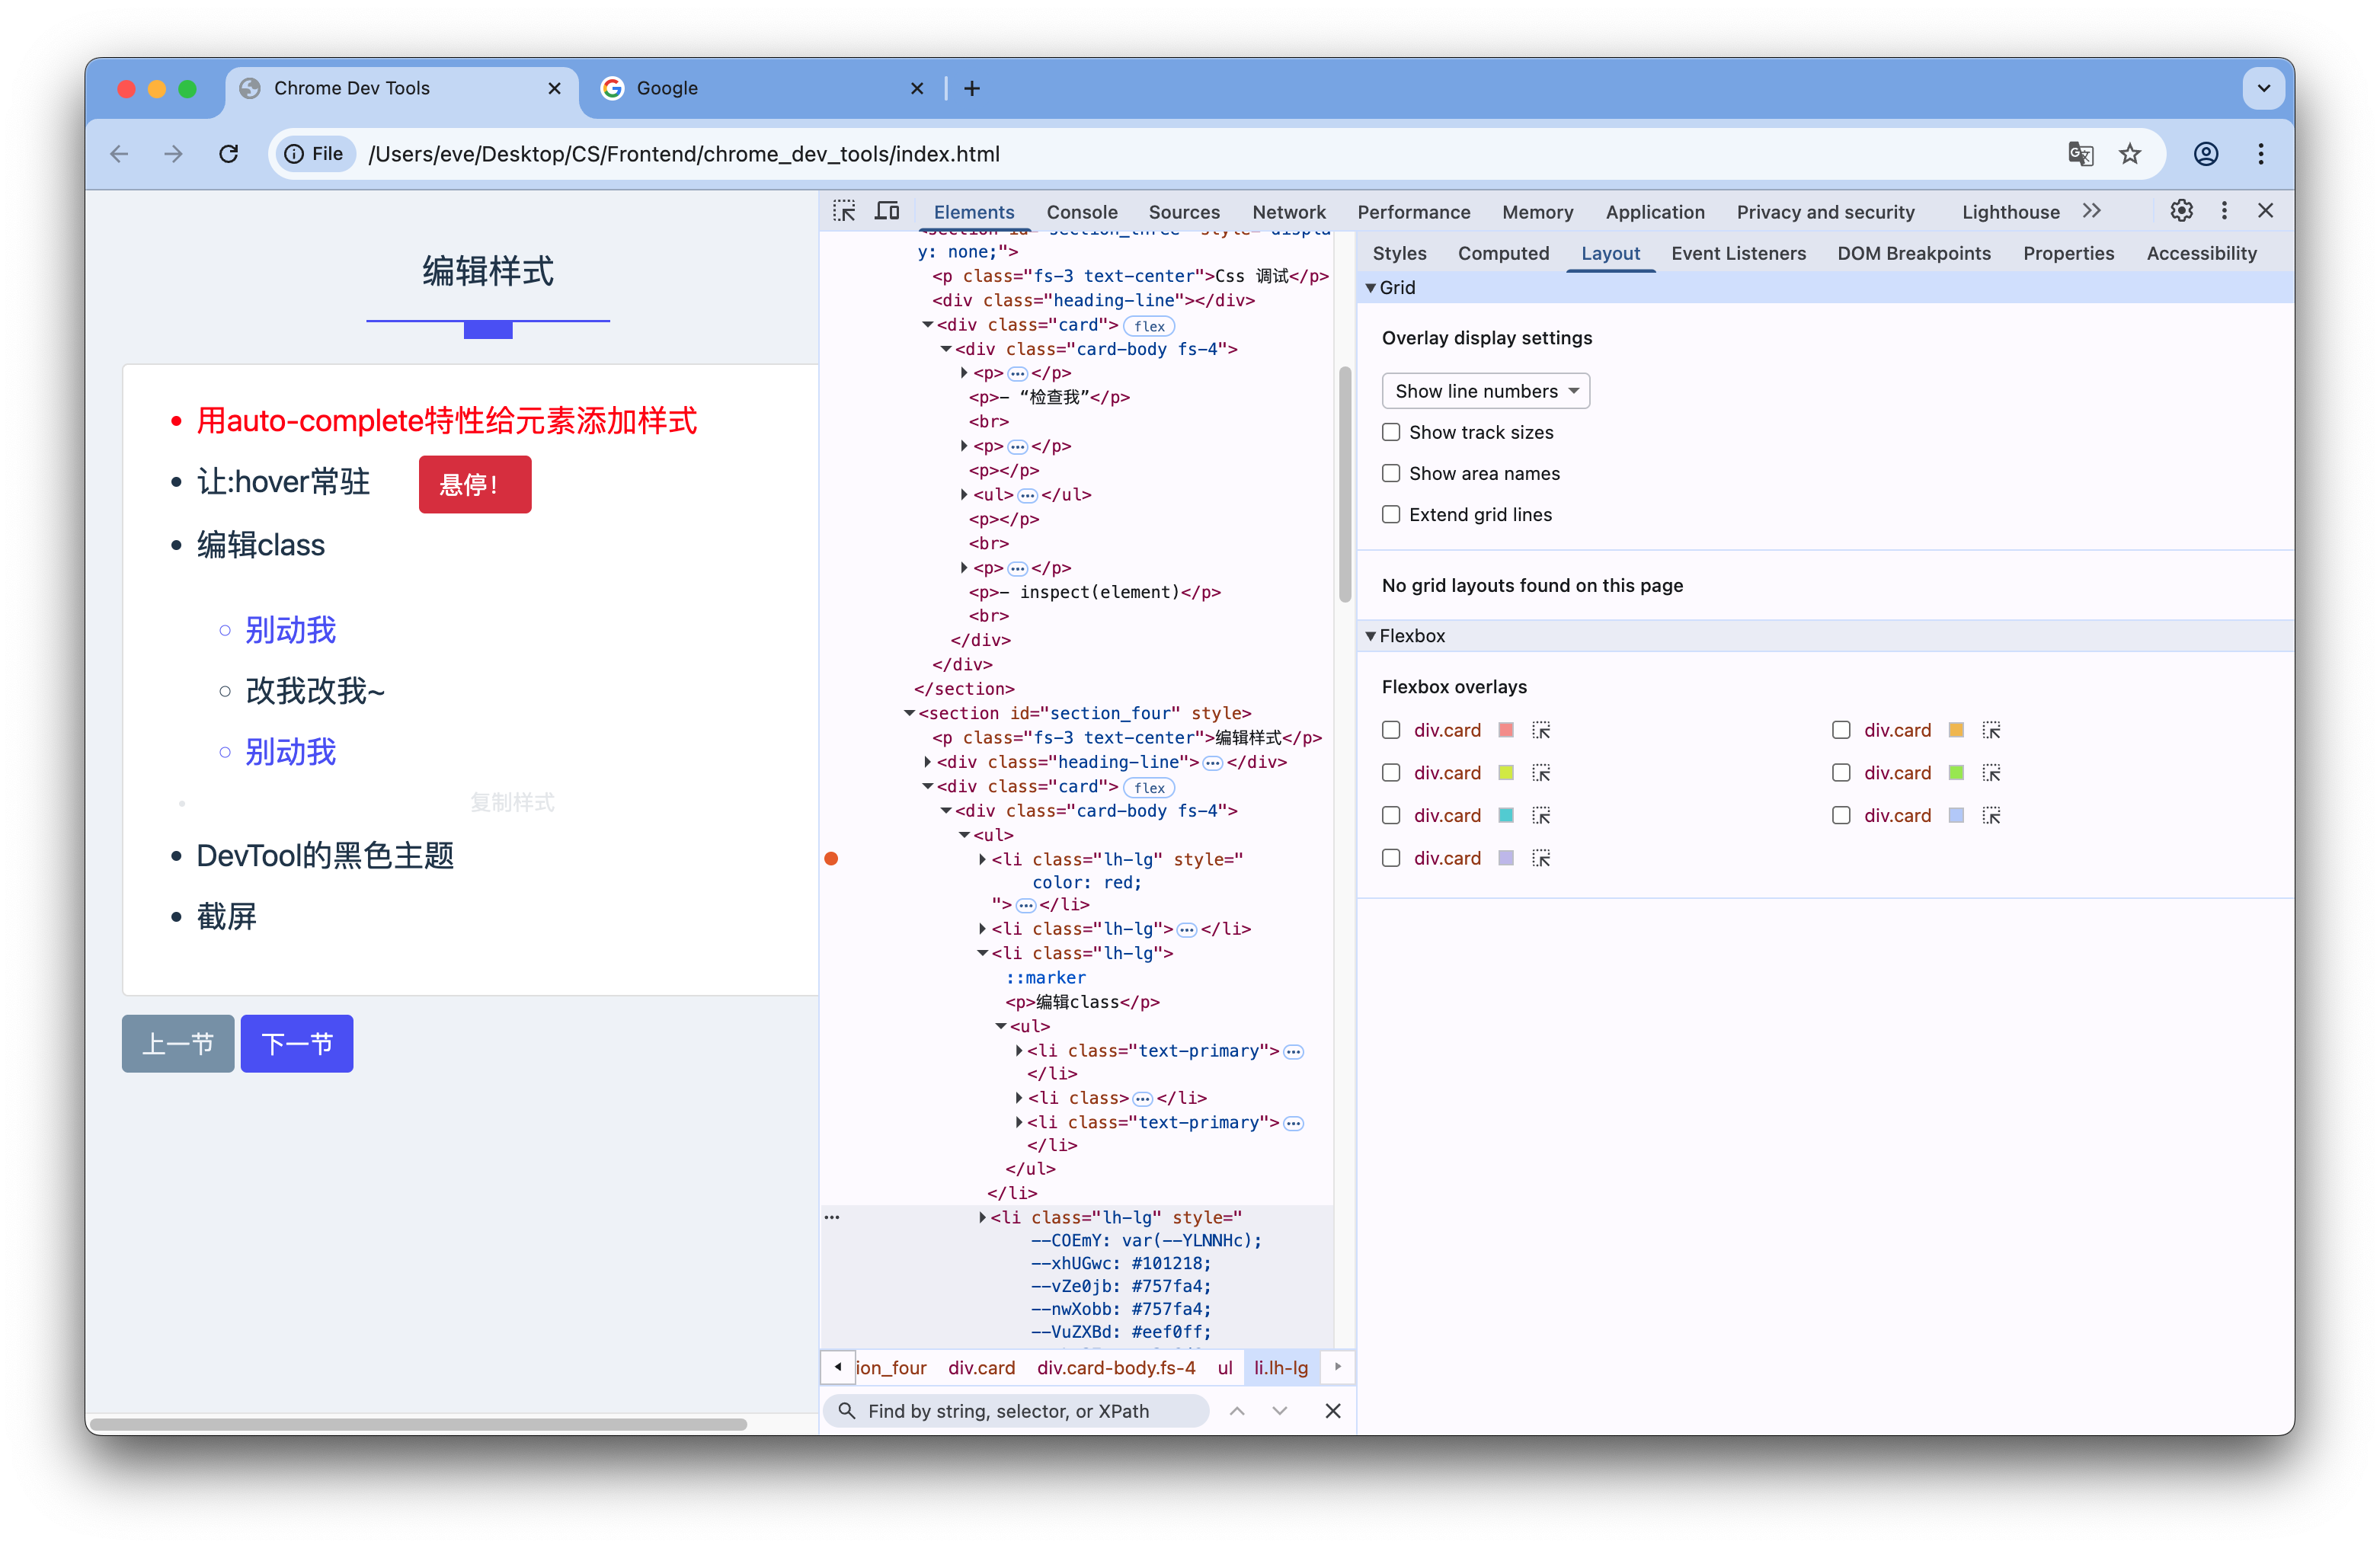Reload the page
The height and width of the screenshot is (1548, 2380).
[x=229, y=154]
